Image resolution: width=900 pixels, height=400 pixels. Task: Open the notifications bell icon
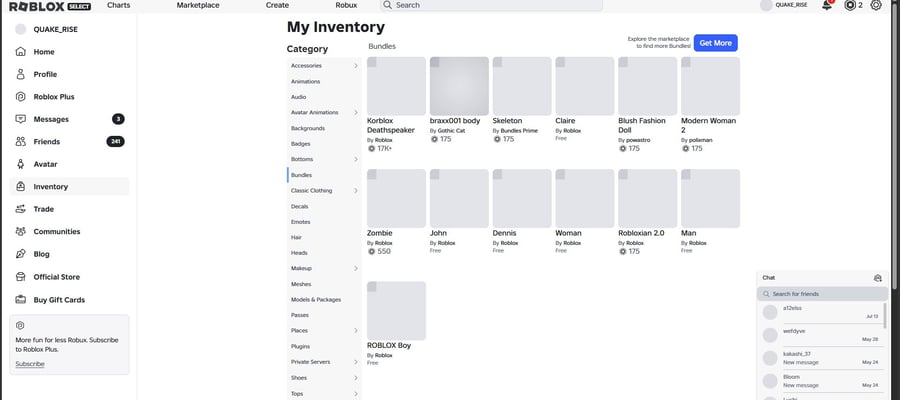[827, 5]
